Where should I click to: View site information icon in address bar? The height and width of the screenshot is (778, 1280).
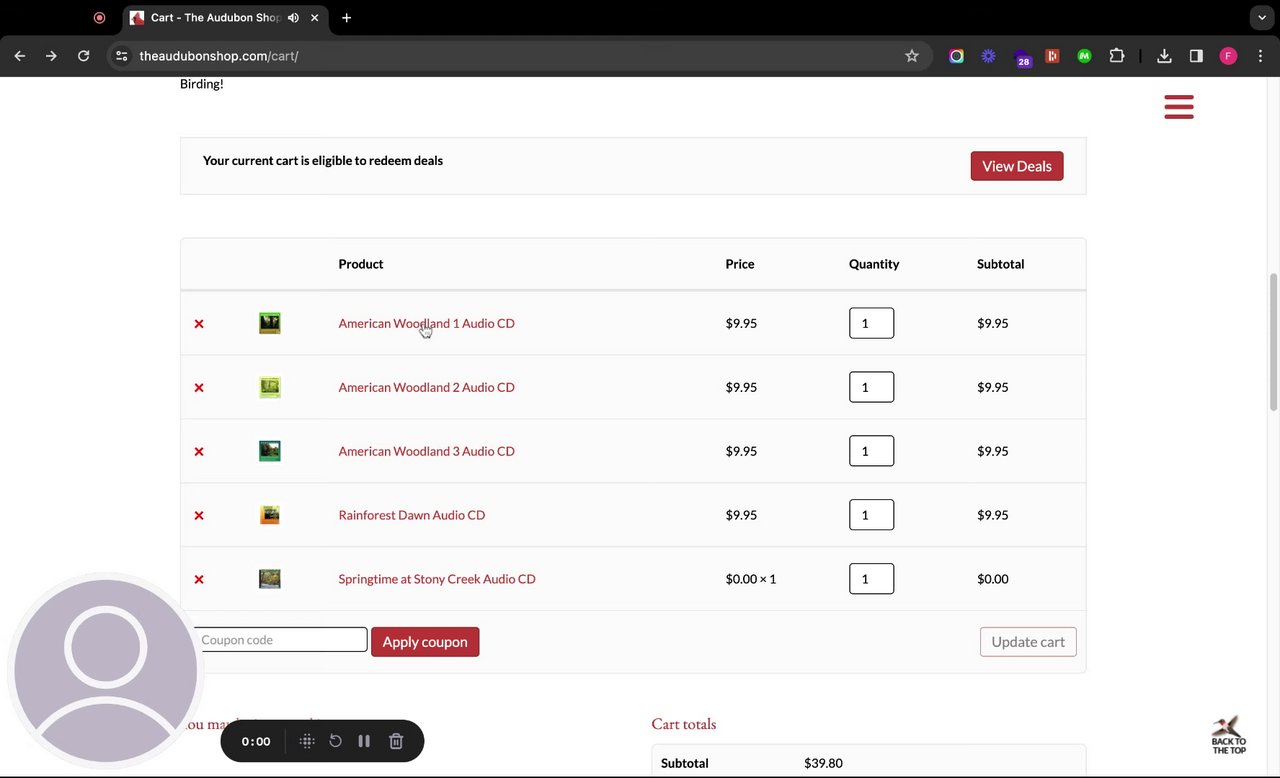click(121, 56)
